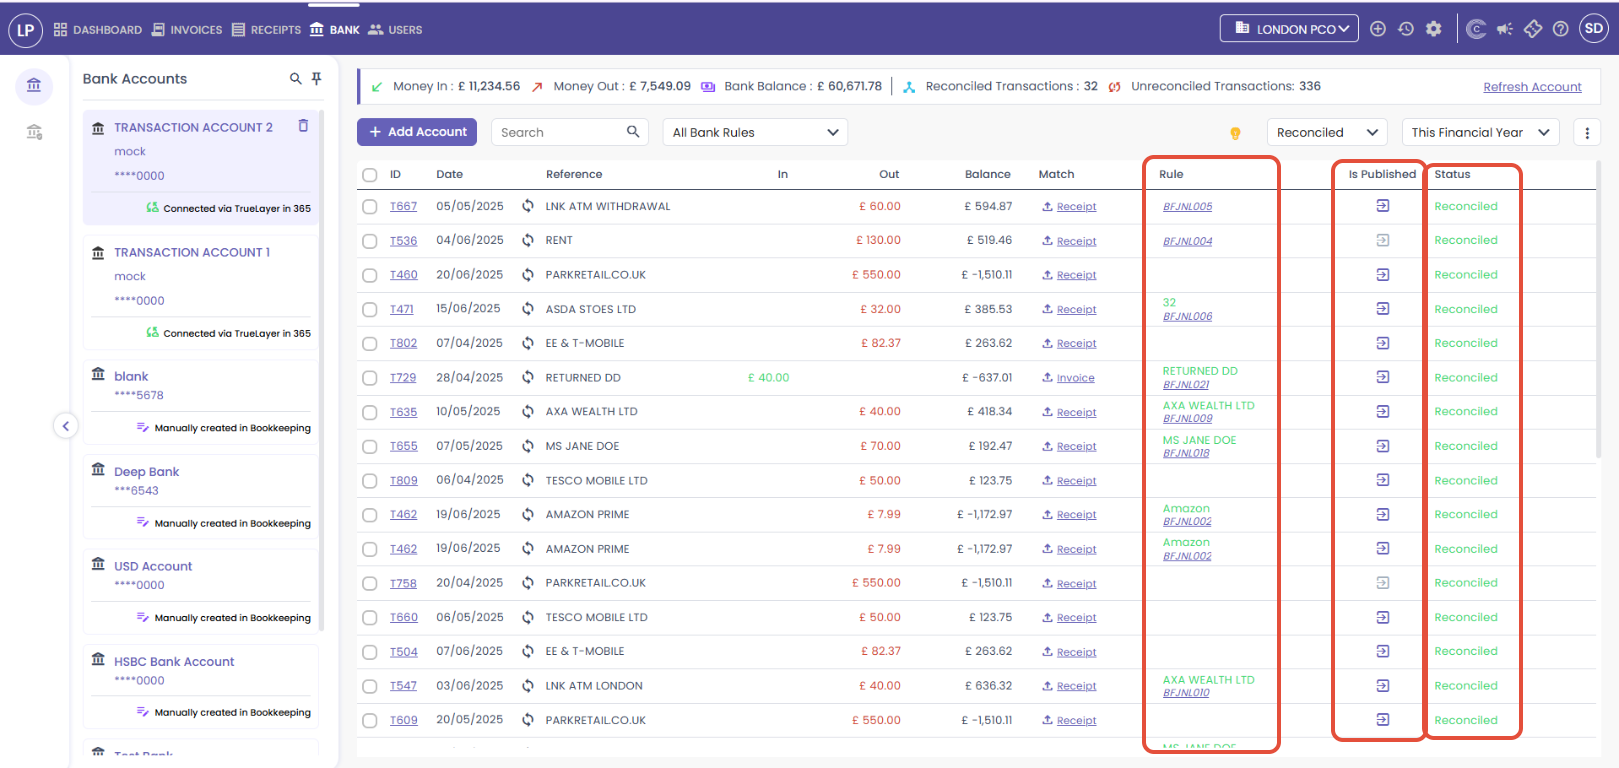This screenshot has height=768, width=1619.
Task: Open rule BFJNL005 link
Action: pos(1187,207)
